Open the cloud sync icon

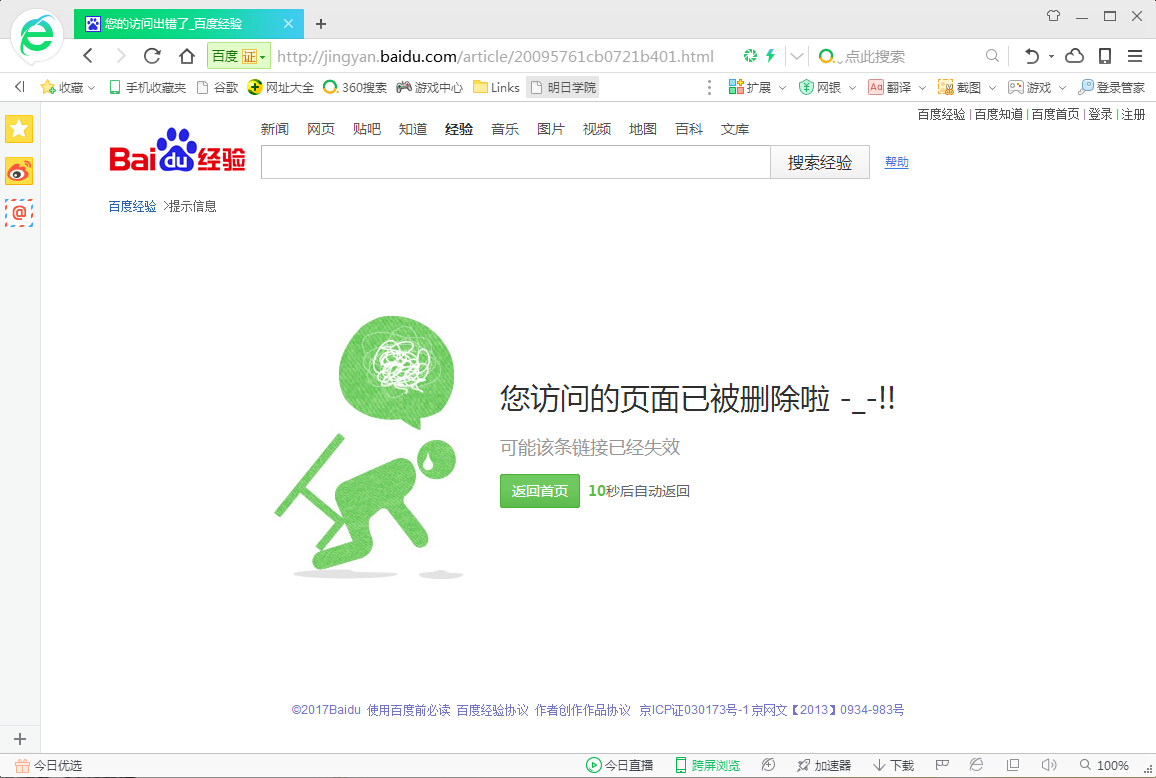pos(1075,56)
